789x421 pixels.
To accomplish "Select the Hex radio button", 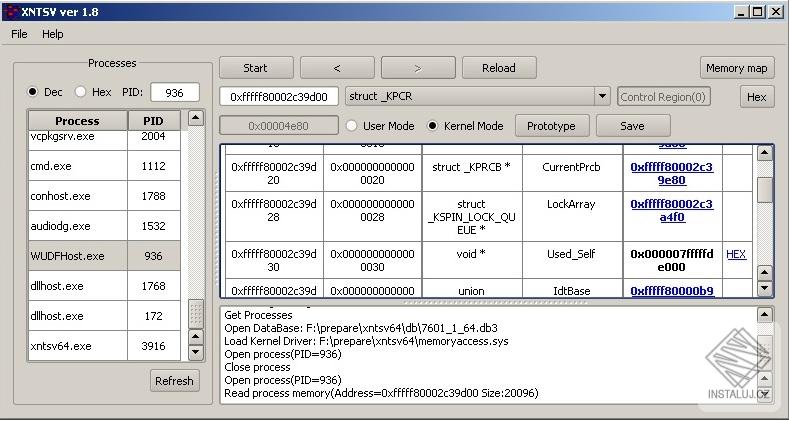I will tap(81, 92).
